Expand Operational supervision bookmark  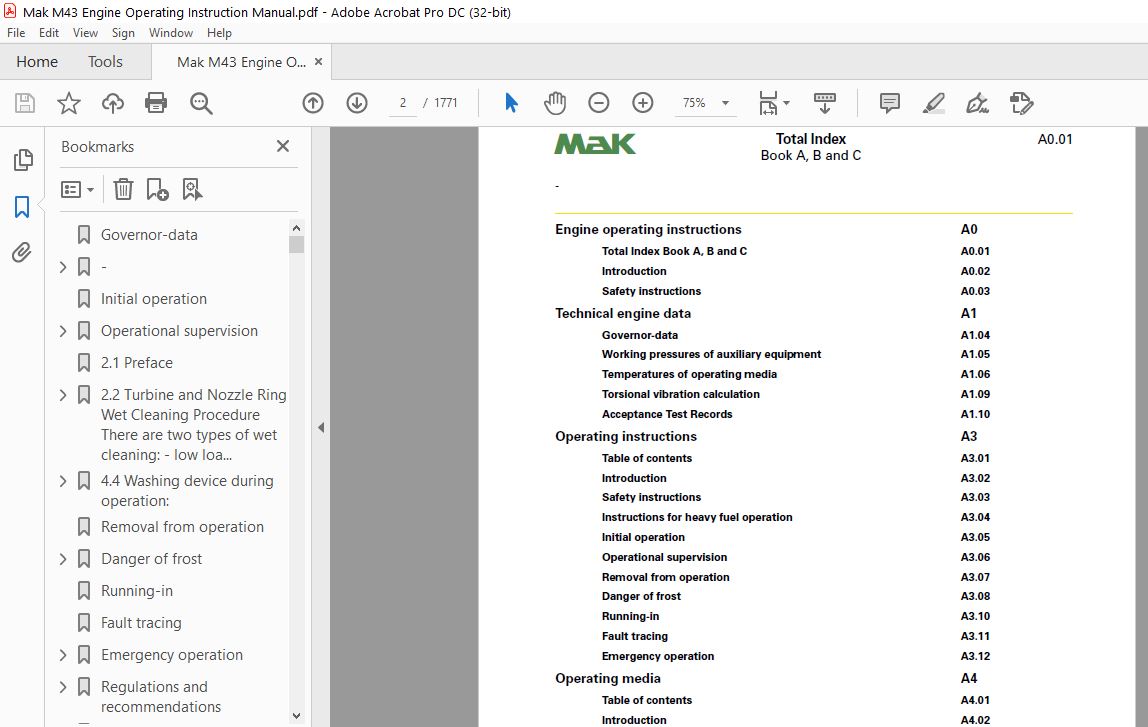(63, 331)
